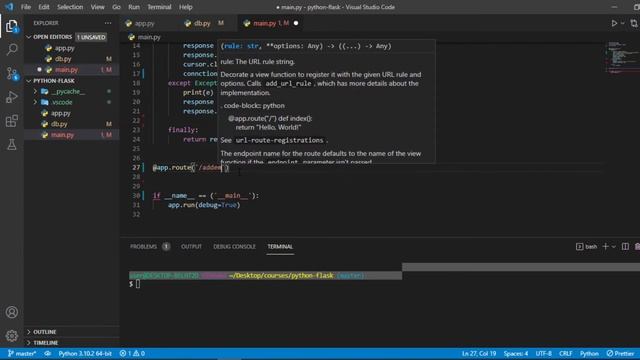Switch to the Debug Console tab

click(x=234, y=247)
